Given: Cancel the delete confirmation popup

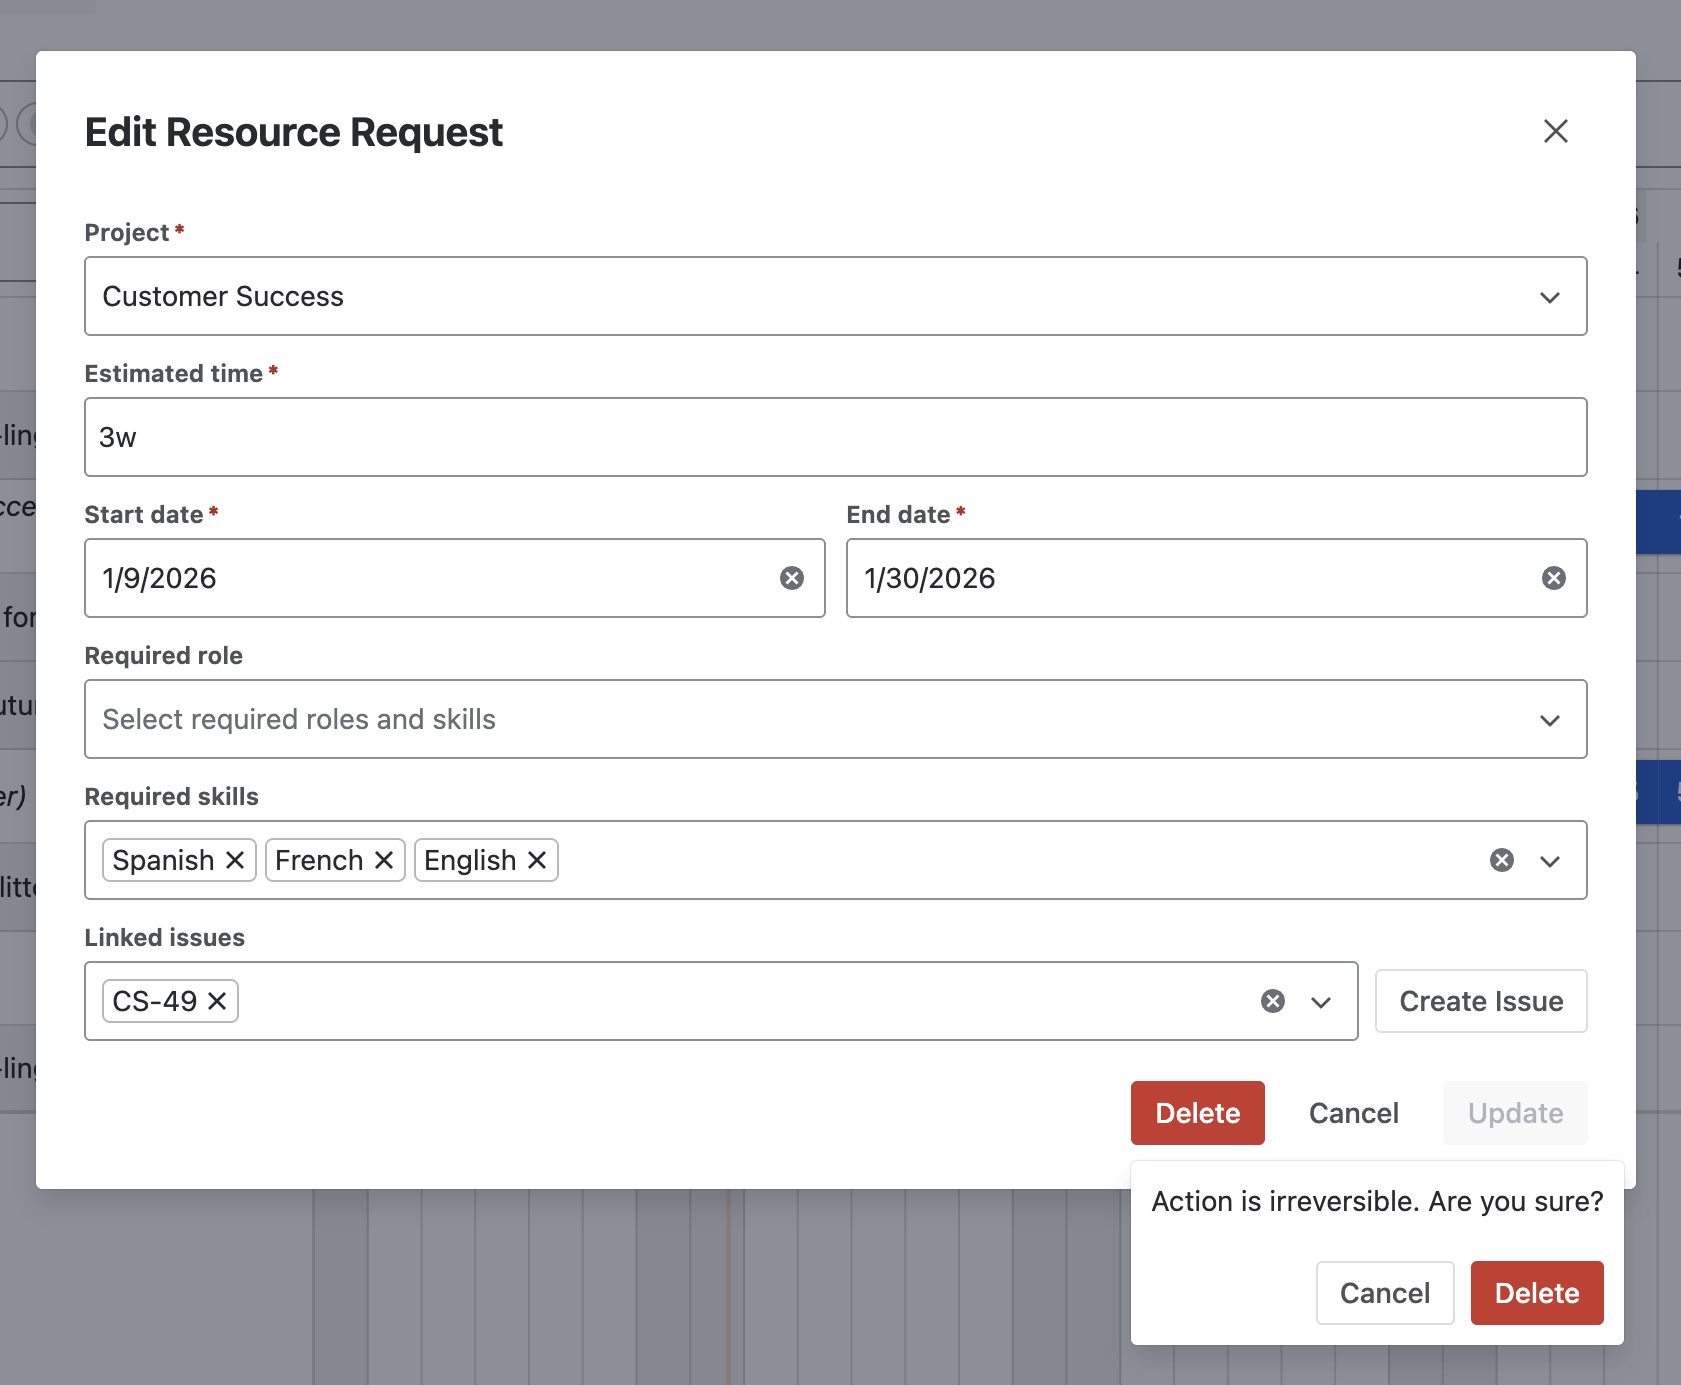Looking at the screenshot, I should pyautogui.click(x=1384, y=1293).
